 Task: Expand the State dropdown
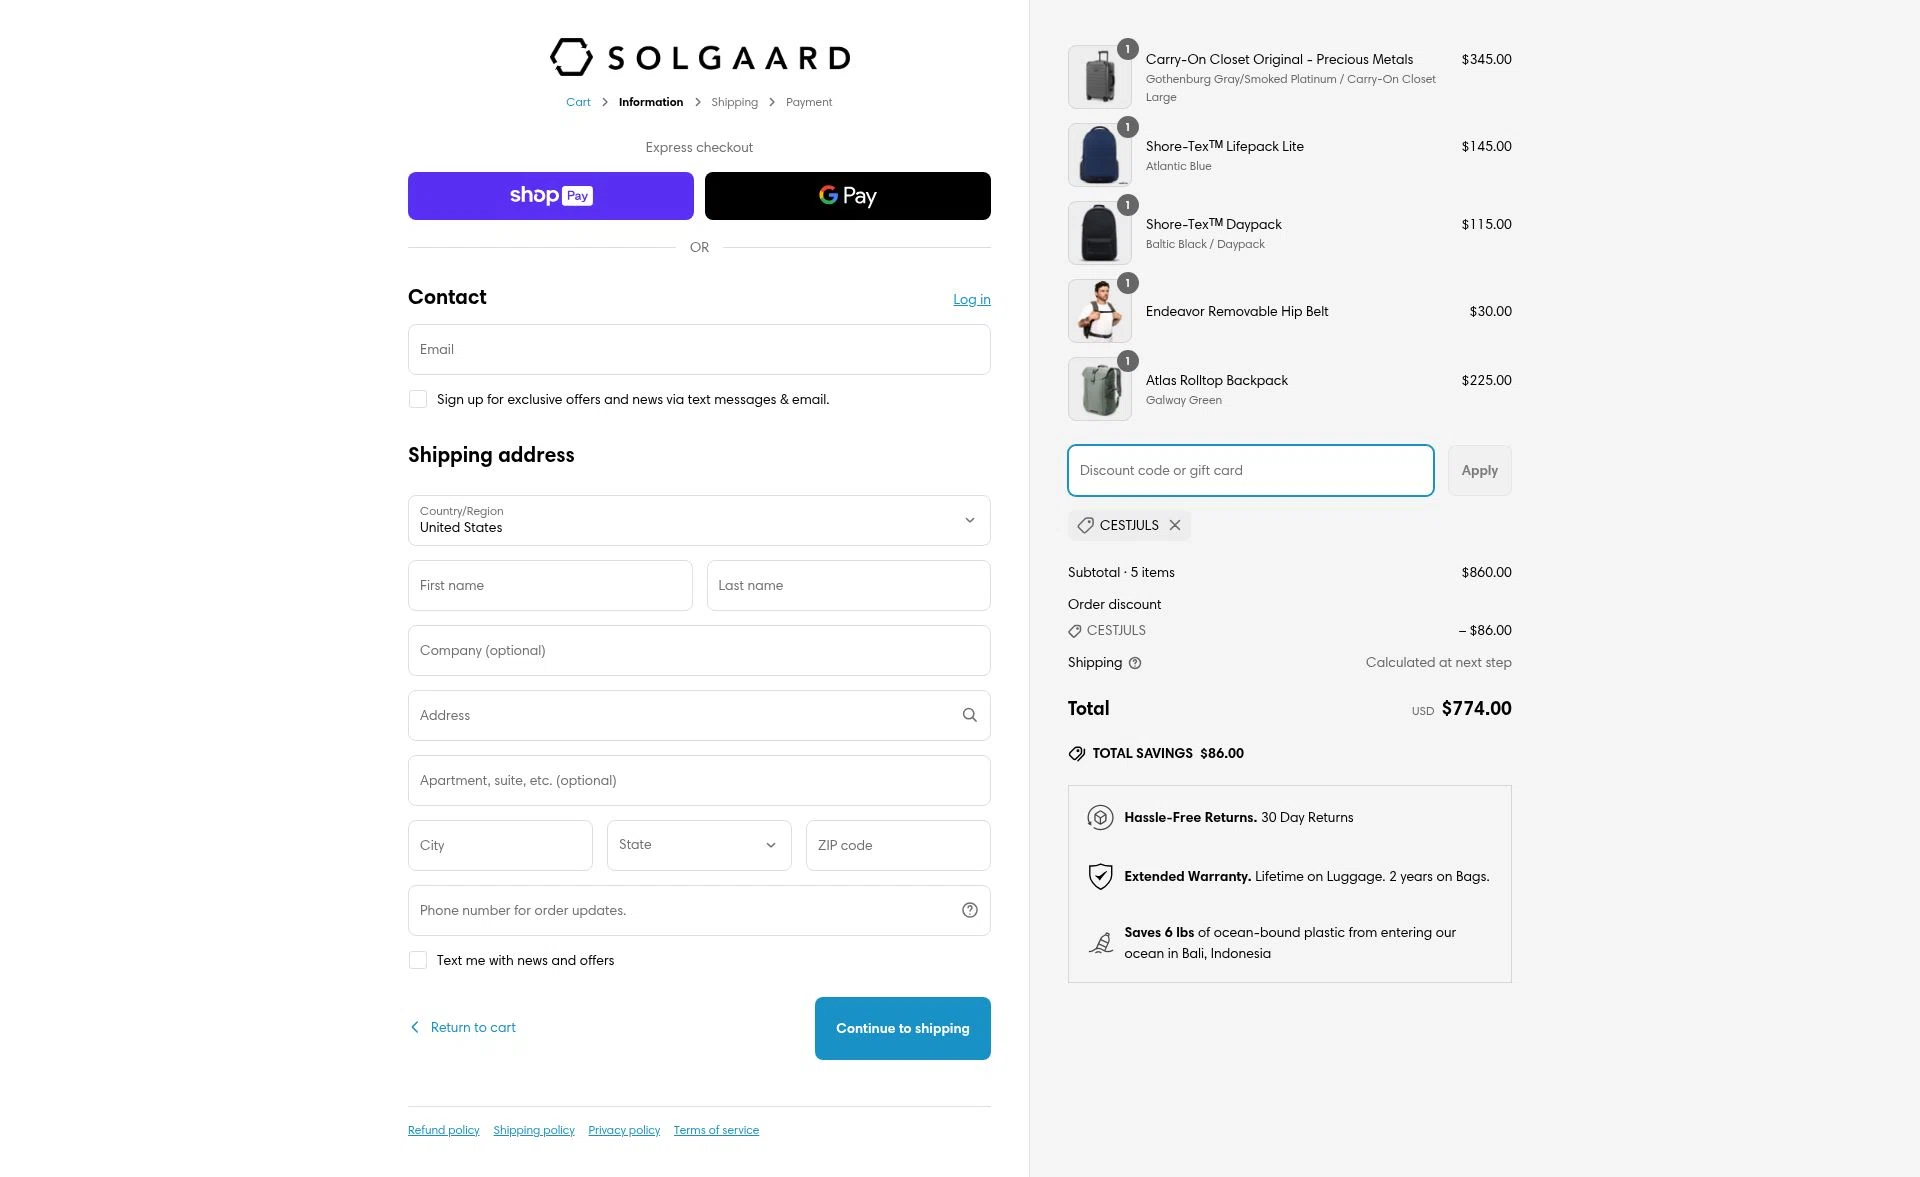point(698,845)
